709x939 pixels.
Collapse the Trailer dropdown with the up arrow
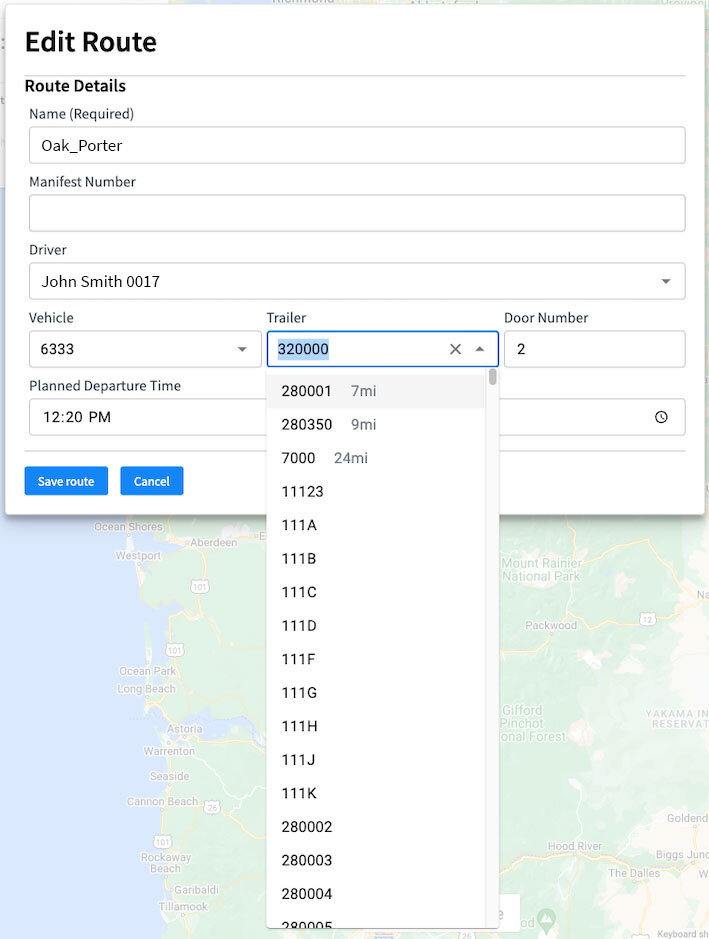[480, 349]
